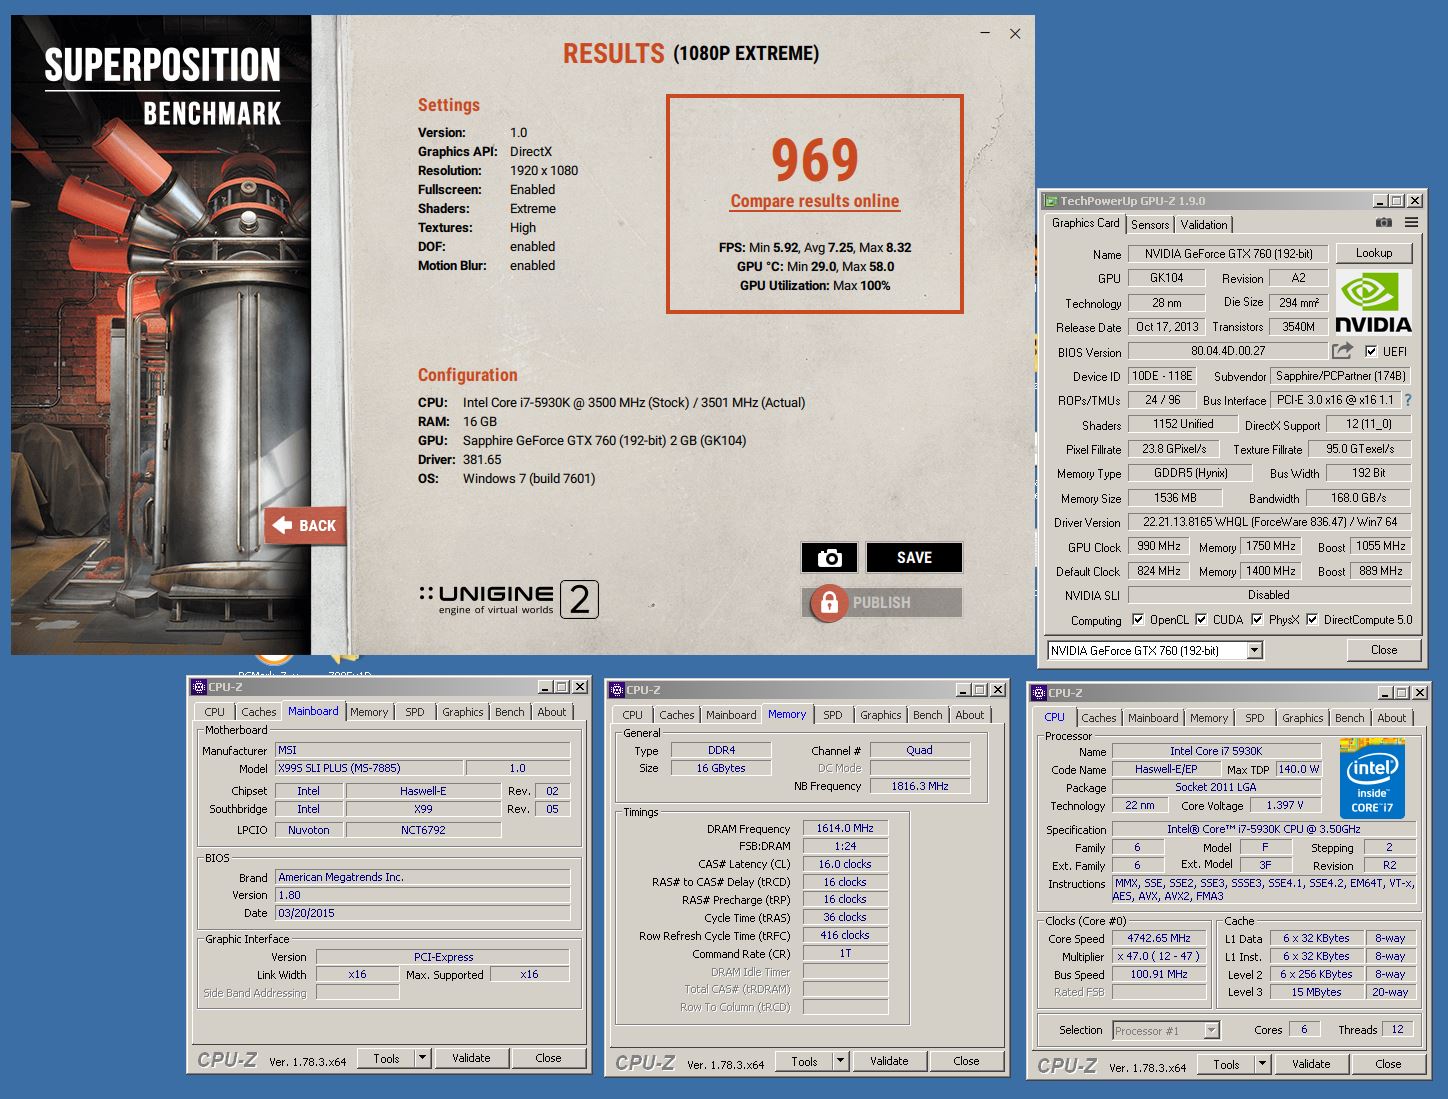Open Tools dropdown arrow in CPU tab CPU-Z window

(1262, 1064)
